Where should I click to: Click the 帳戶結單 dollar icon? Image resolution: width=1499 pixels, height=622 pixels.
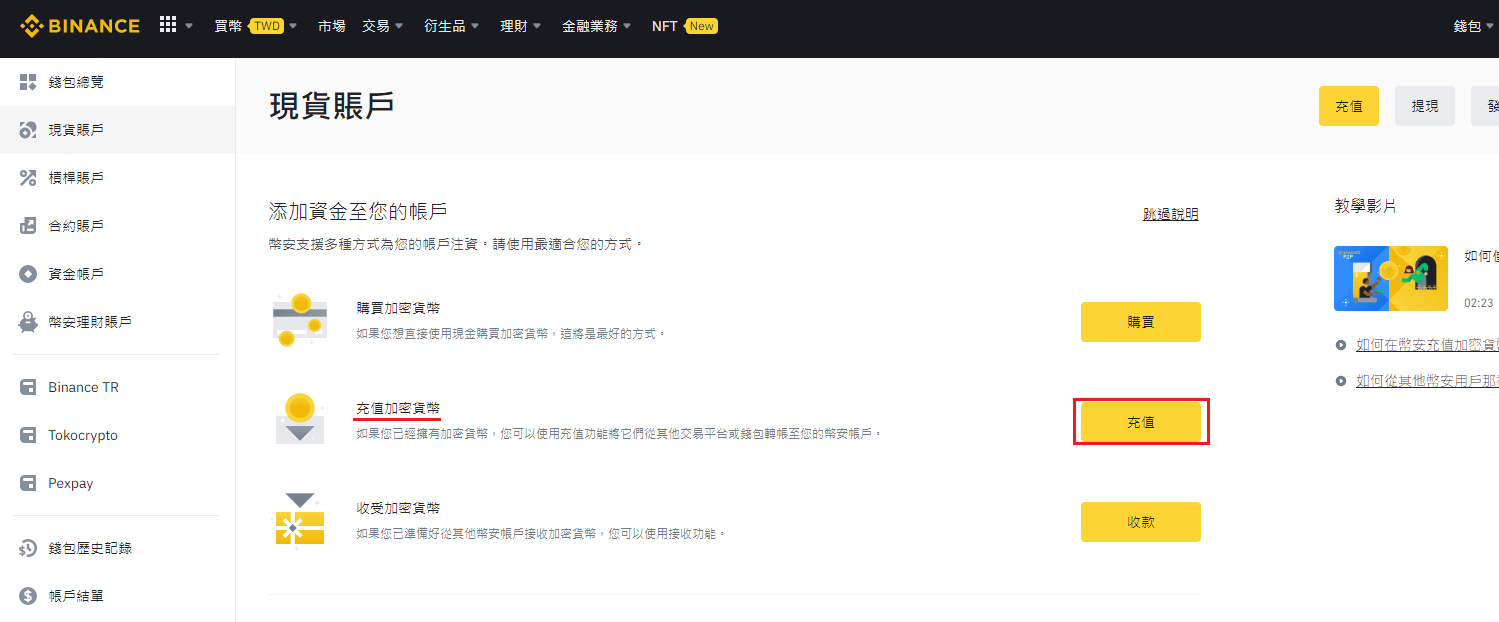coord(28,596)
